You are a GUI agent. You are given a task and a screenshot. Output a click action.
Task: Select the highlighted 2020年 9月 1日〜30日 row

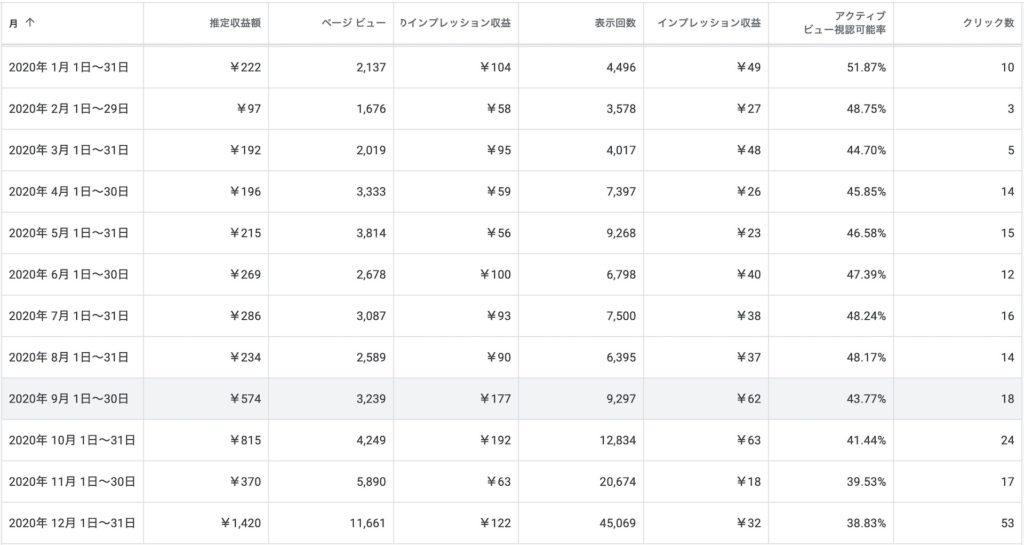click(x=512, y=399)
